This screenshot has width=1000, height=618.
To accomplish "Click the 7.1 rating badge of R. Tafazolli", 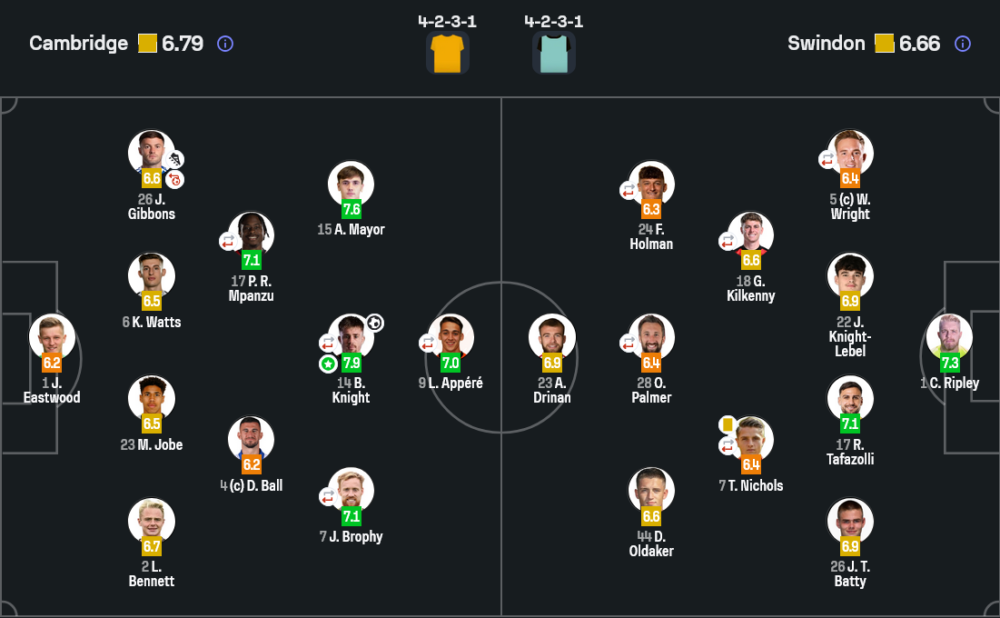I will pos(850,424).
